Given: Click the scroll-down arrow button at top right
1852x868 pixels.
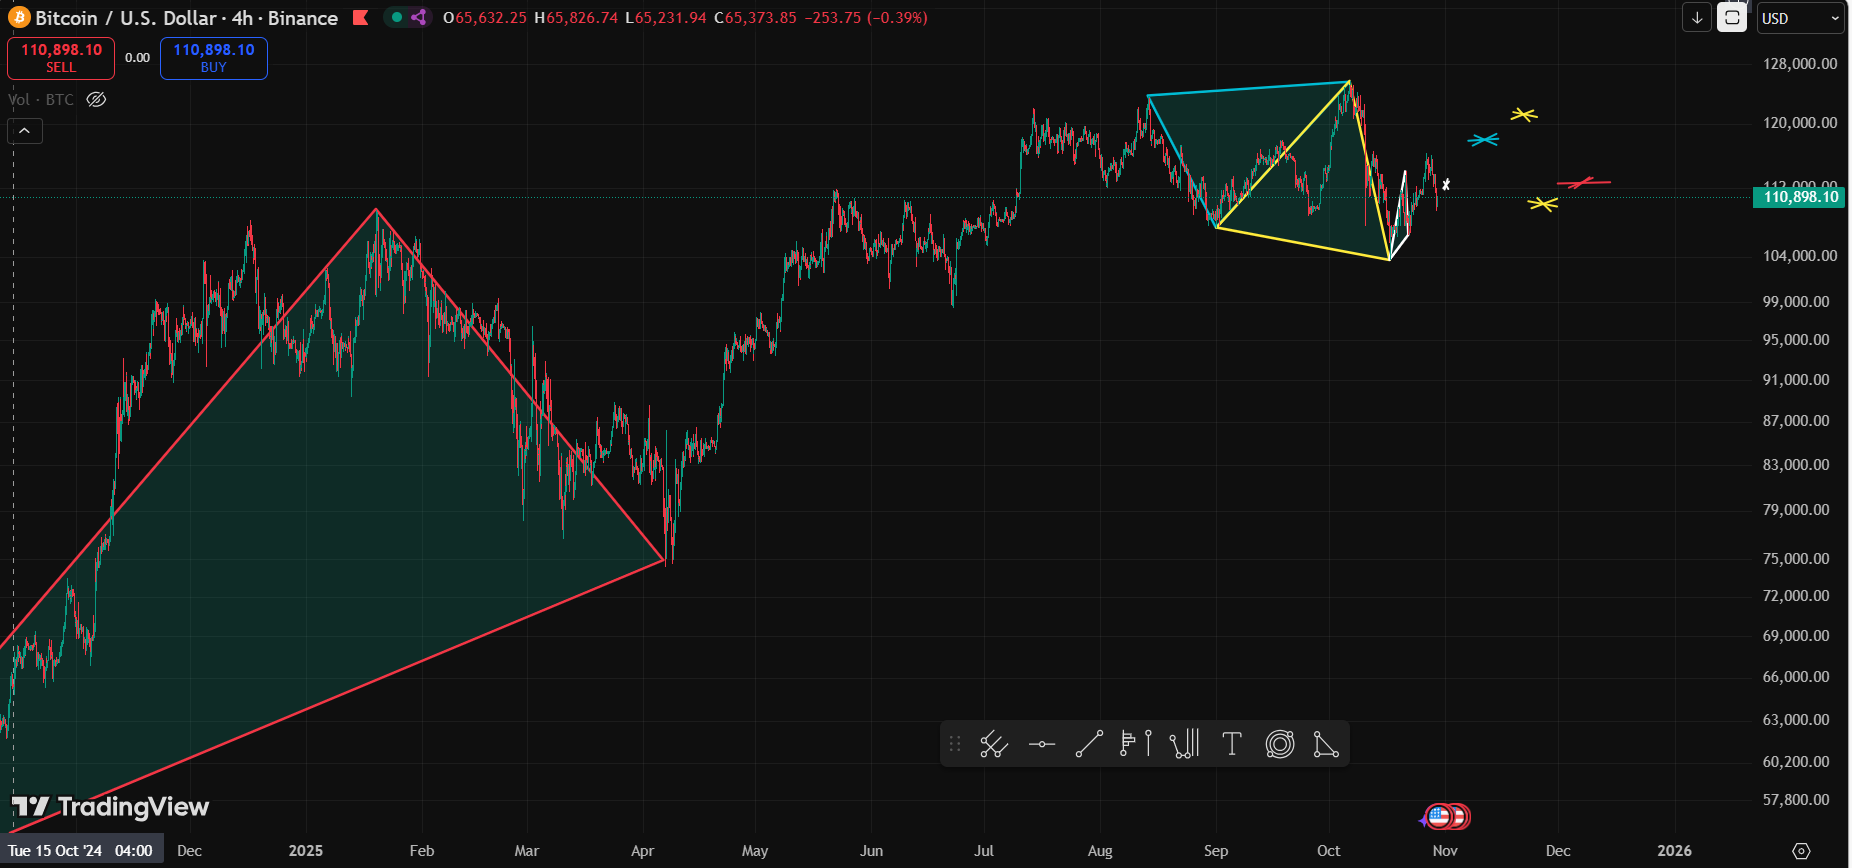Looking at the screenshot, I should 1697,18.
